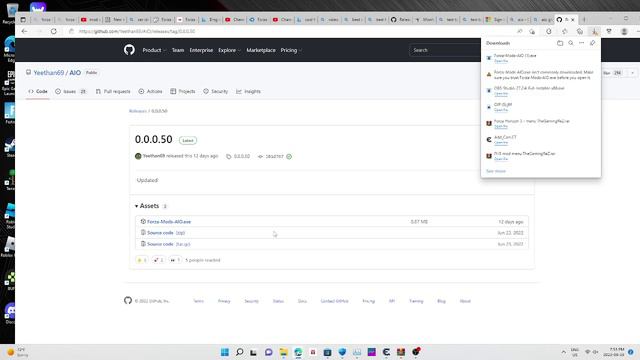Open more options in Downloads panel

pyautogui.click(x=582, y=43)
